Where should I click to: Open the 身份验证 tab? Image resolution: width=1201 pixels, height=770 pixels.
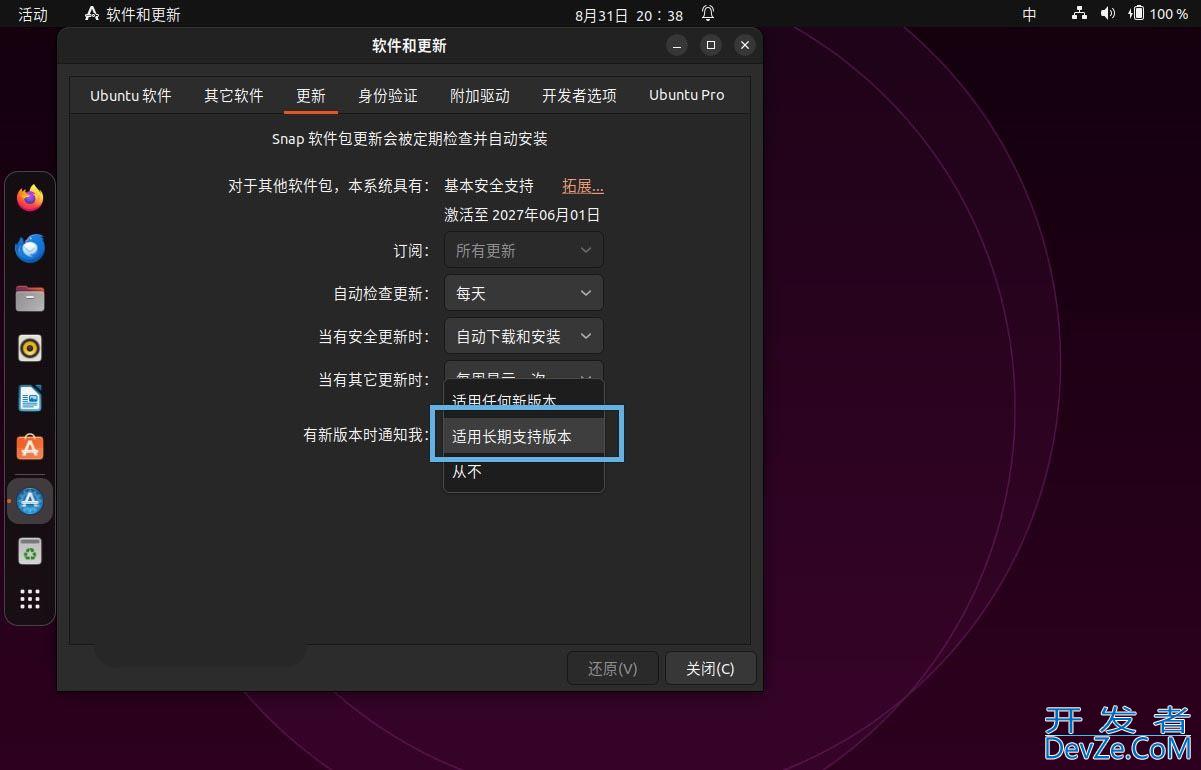pyautogui.click(x=388, y=95)
